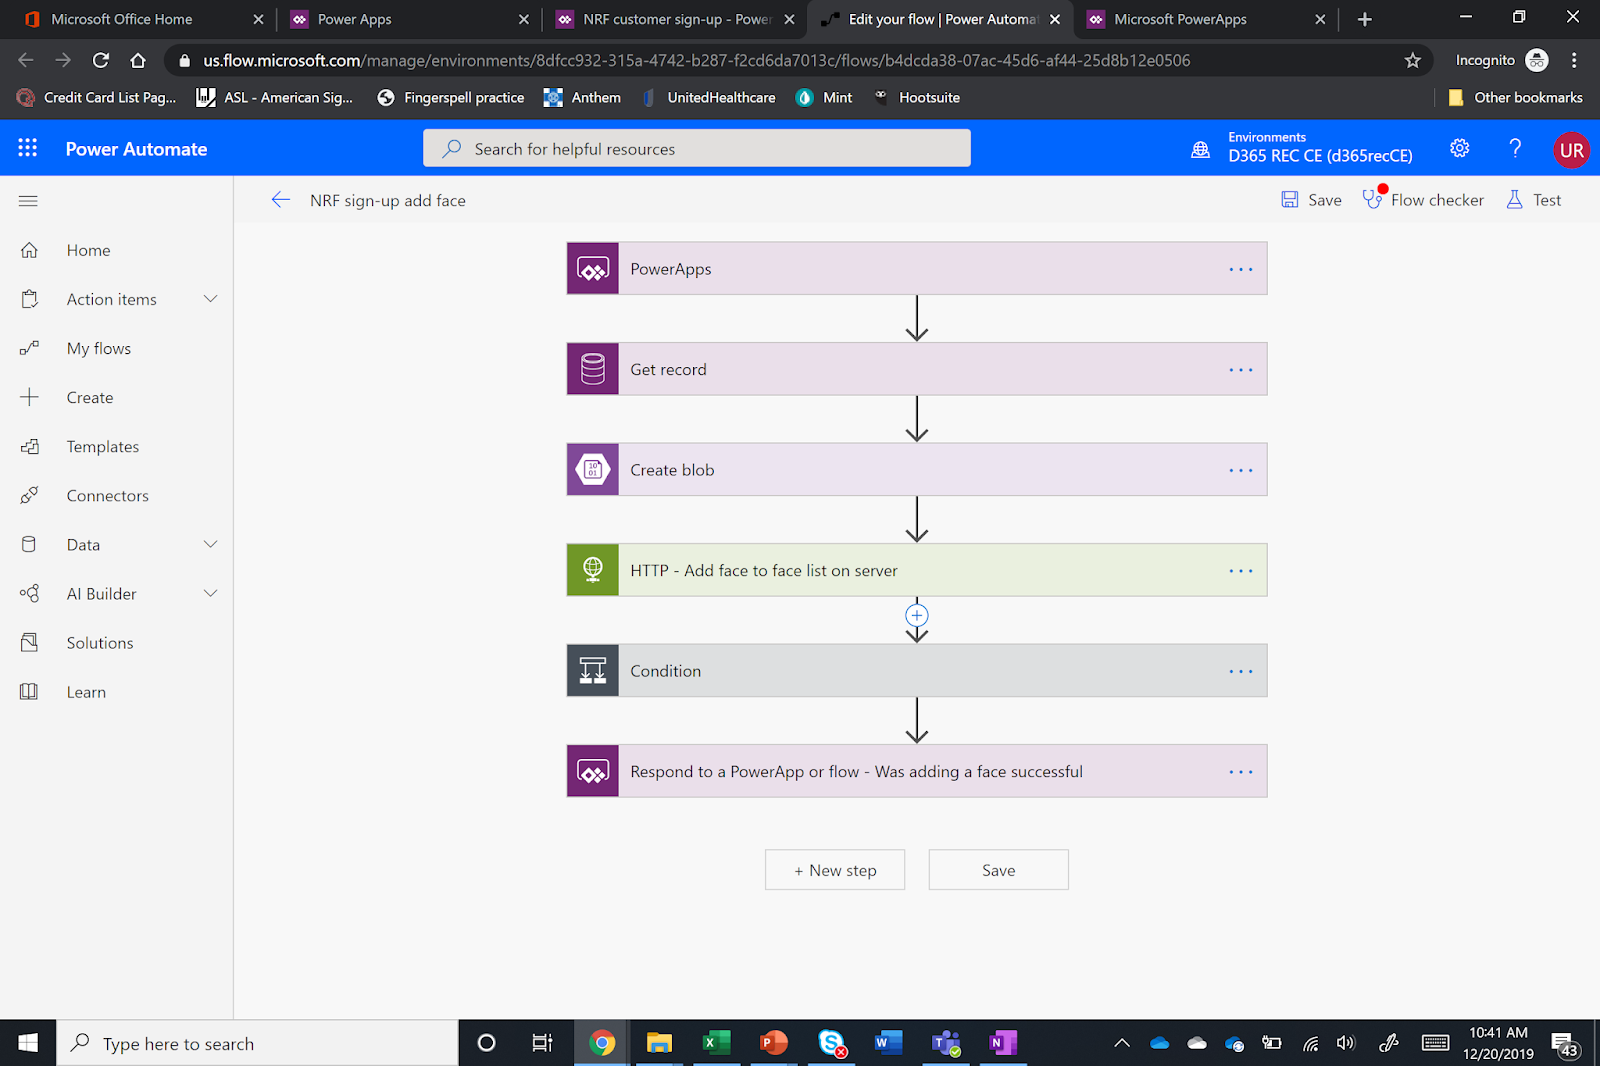Expand the Action items sidebar section
This screenshot has width=1600, height=1066.
tap(210, 298)
